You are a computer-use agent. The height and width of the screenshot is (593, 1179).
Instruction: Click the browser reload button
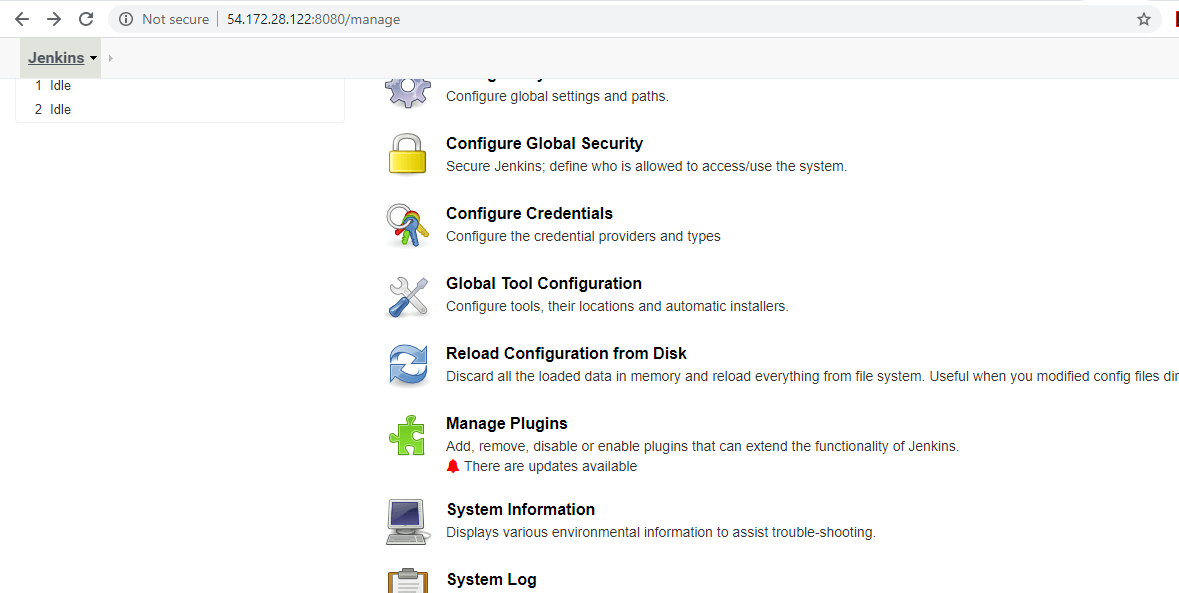tap(86, 19)
